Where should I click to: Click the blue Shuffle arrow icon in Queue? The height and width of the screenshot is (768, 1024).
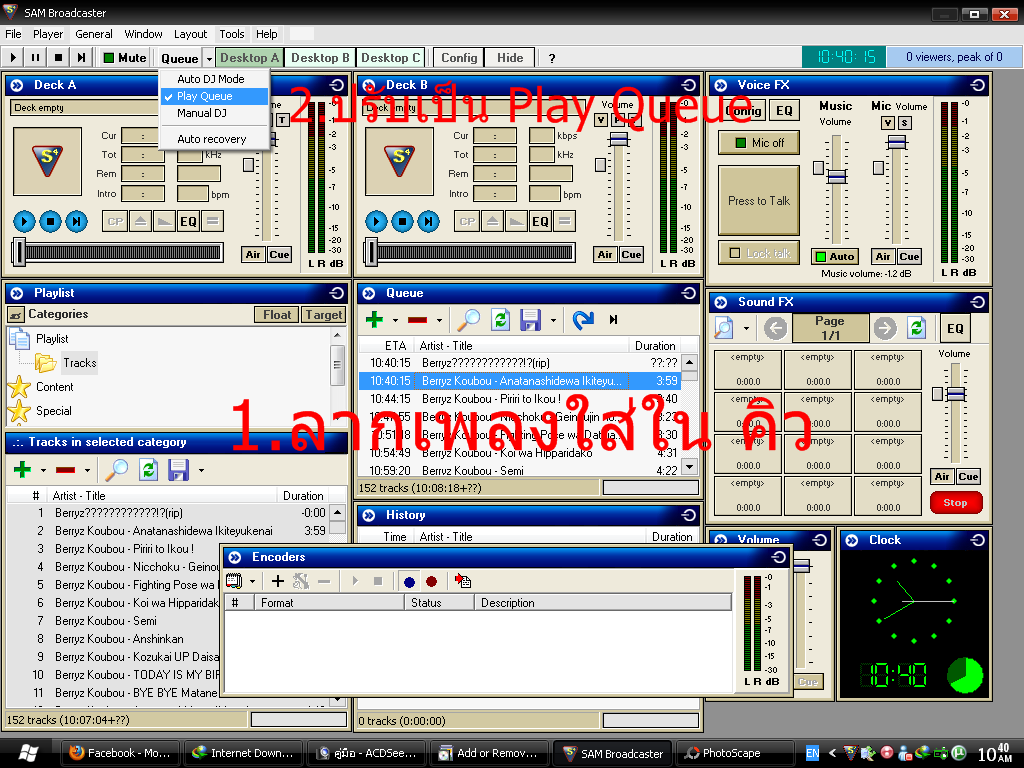click(x=583, y=320)
